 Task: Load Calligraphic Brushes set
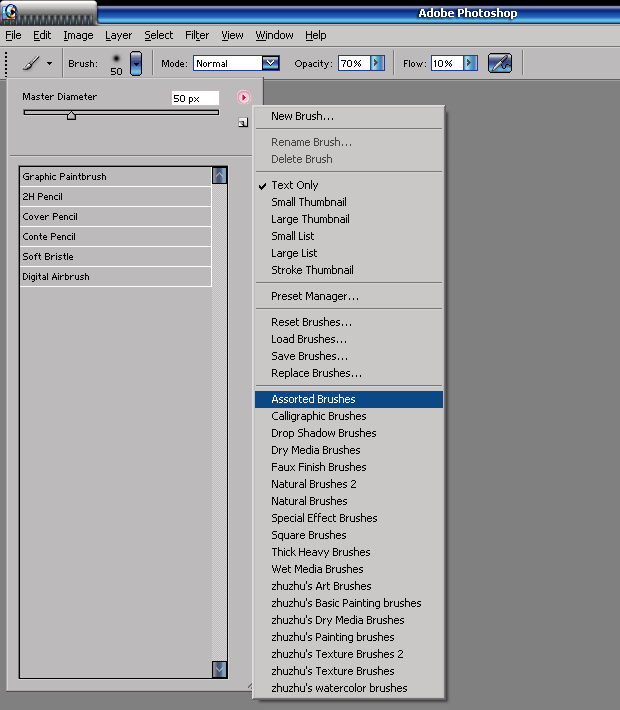click(349, 416)
